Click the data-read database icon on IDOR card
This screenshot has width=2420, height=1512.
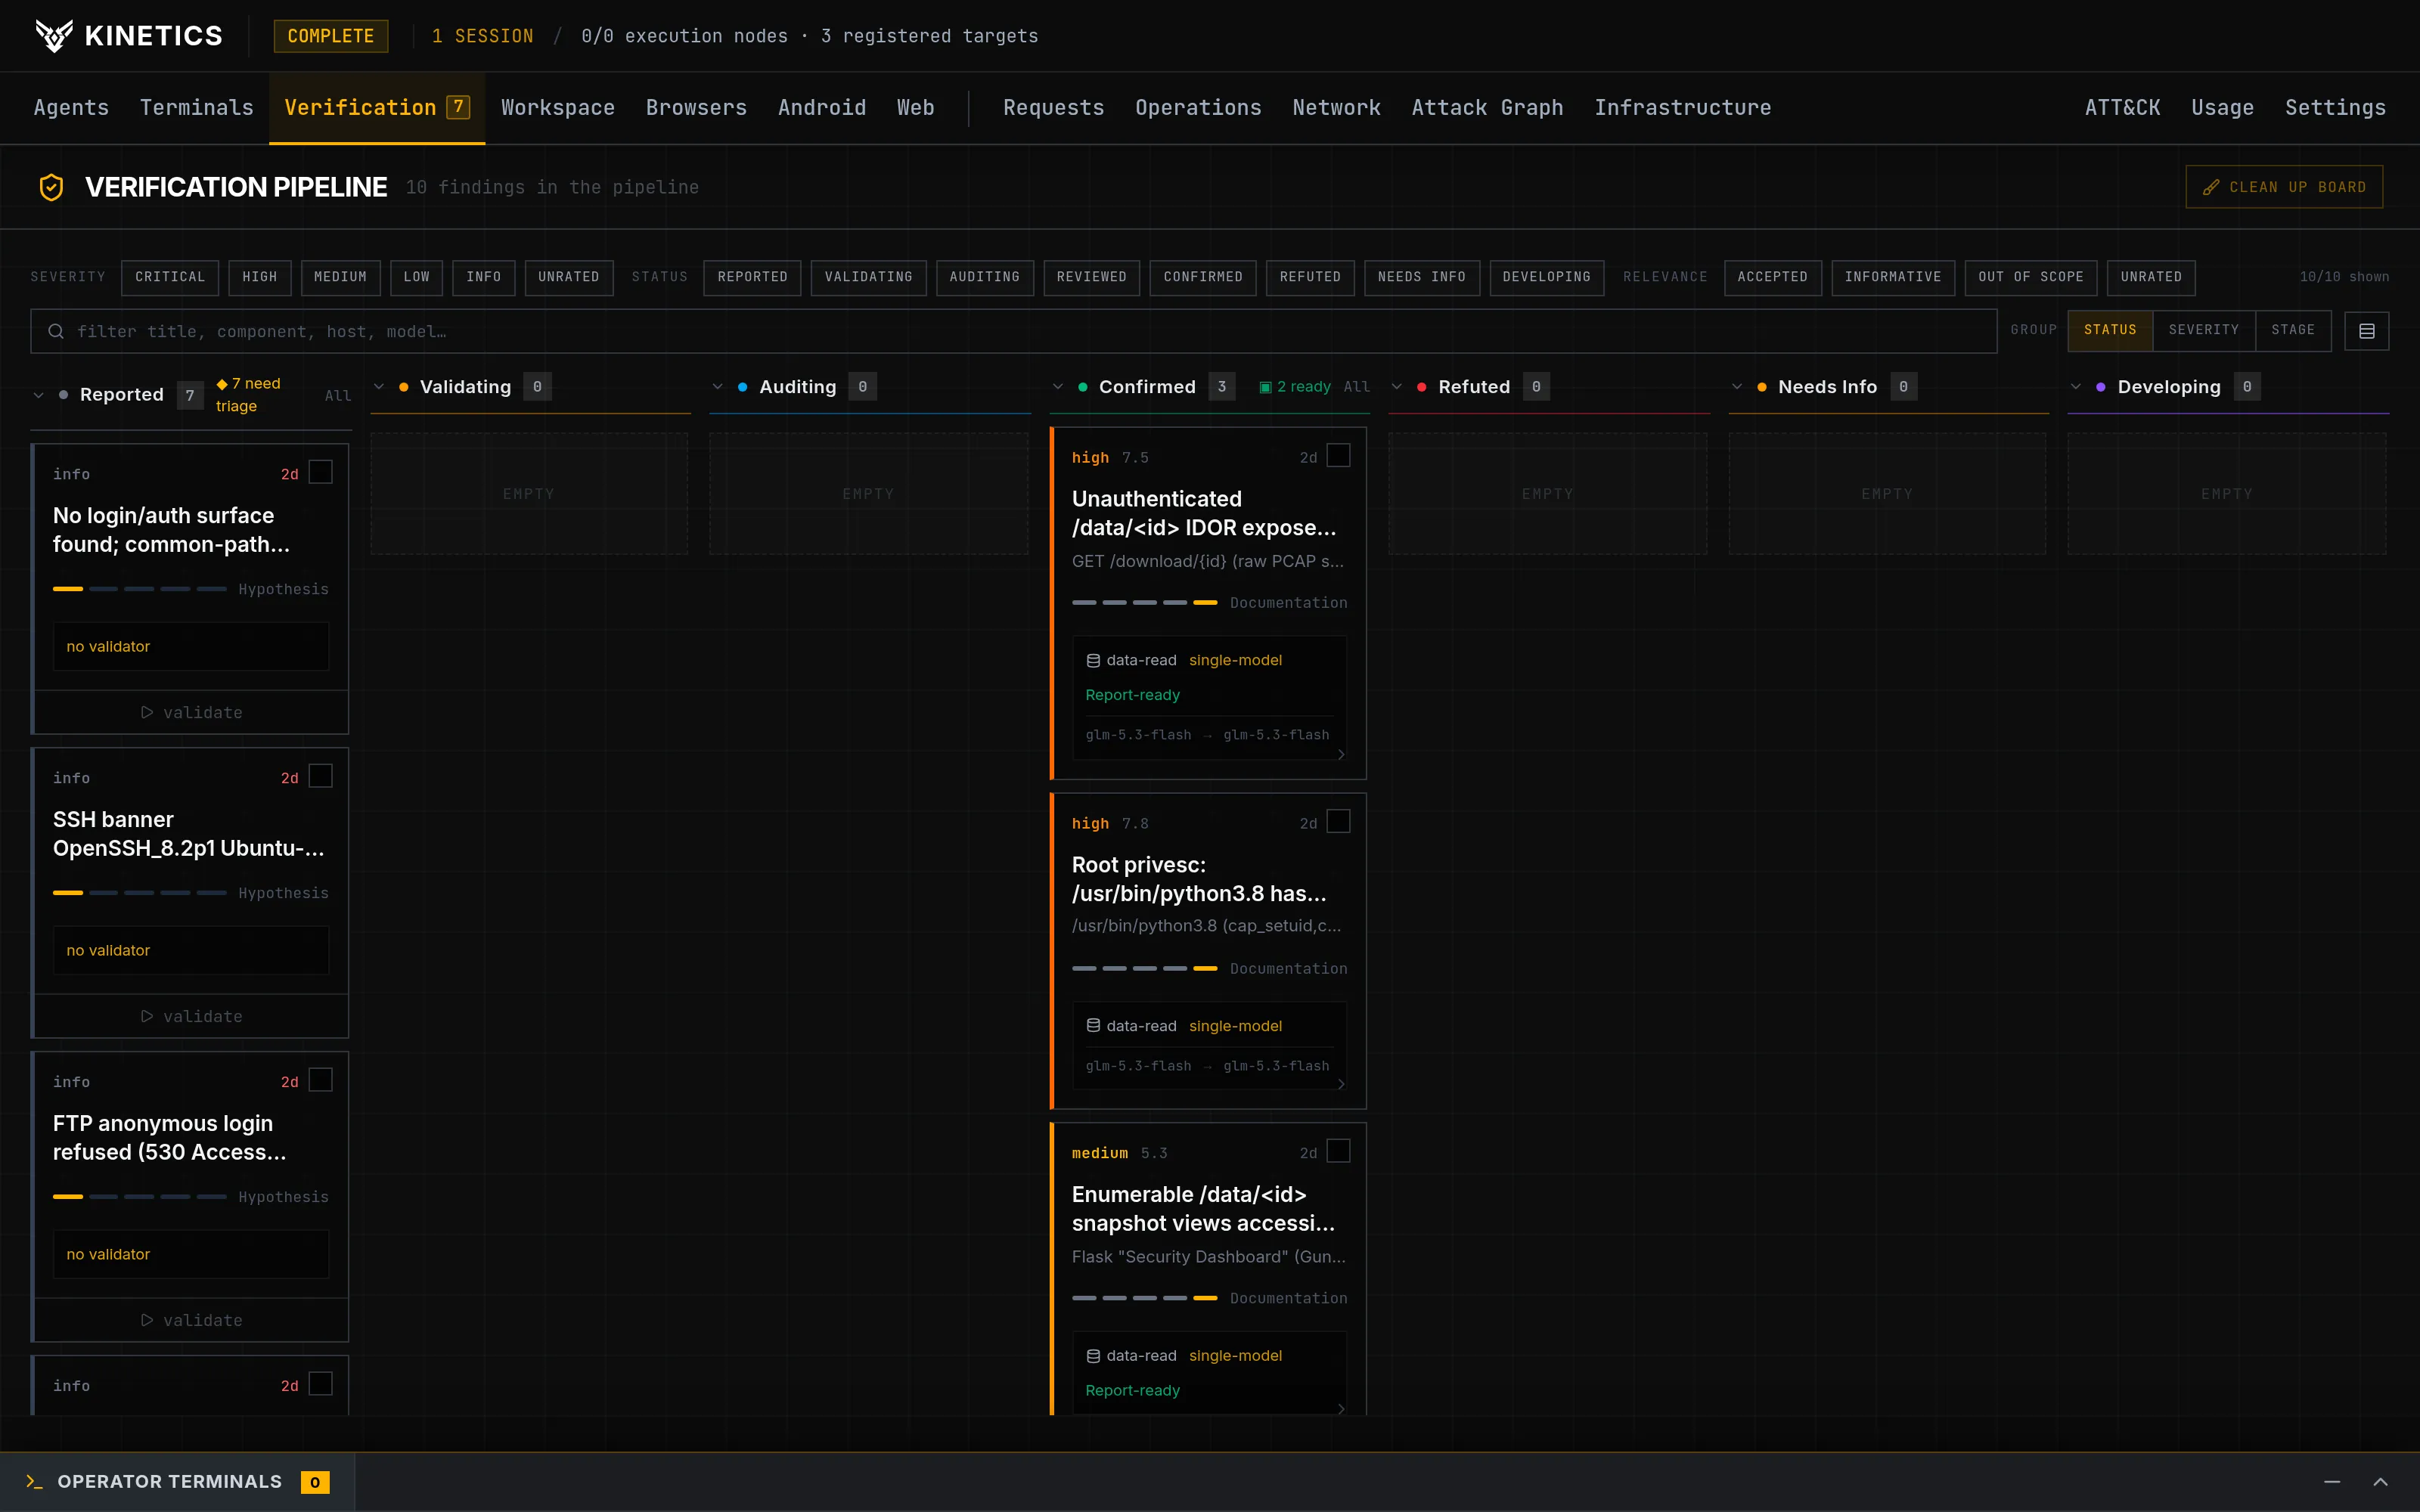tap(1093, 660)
